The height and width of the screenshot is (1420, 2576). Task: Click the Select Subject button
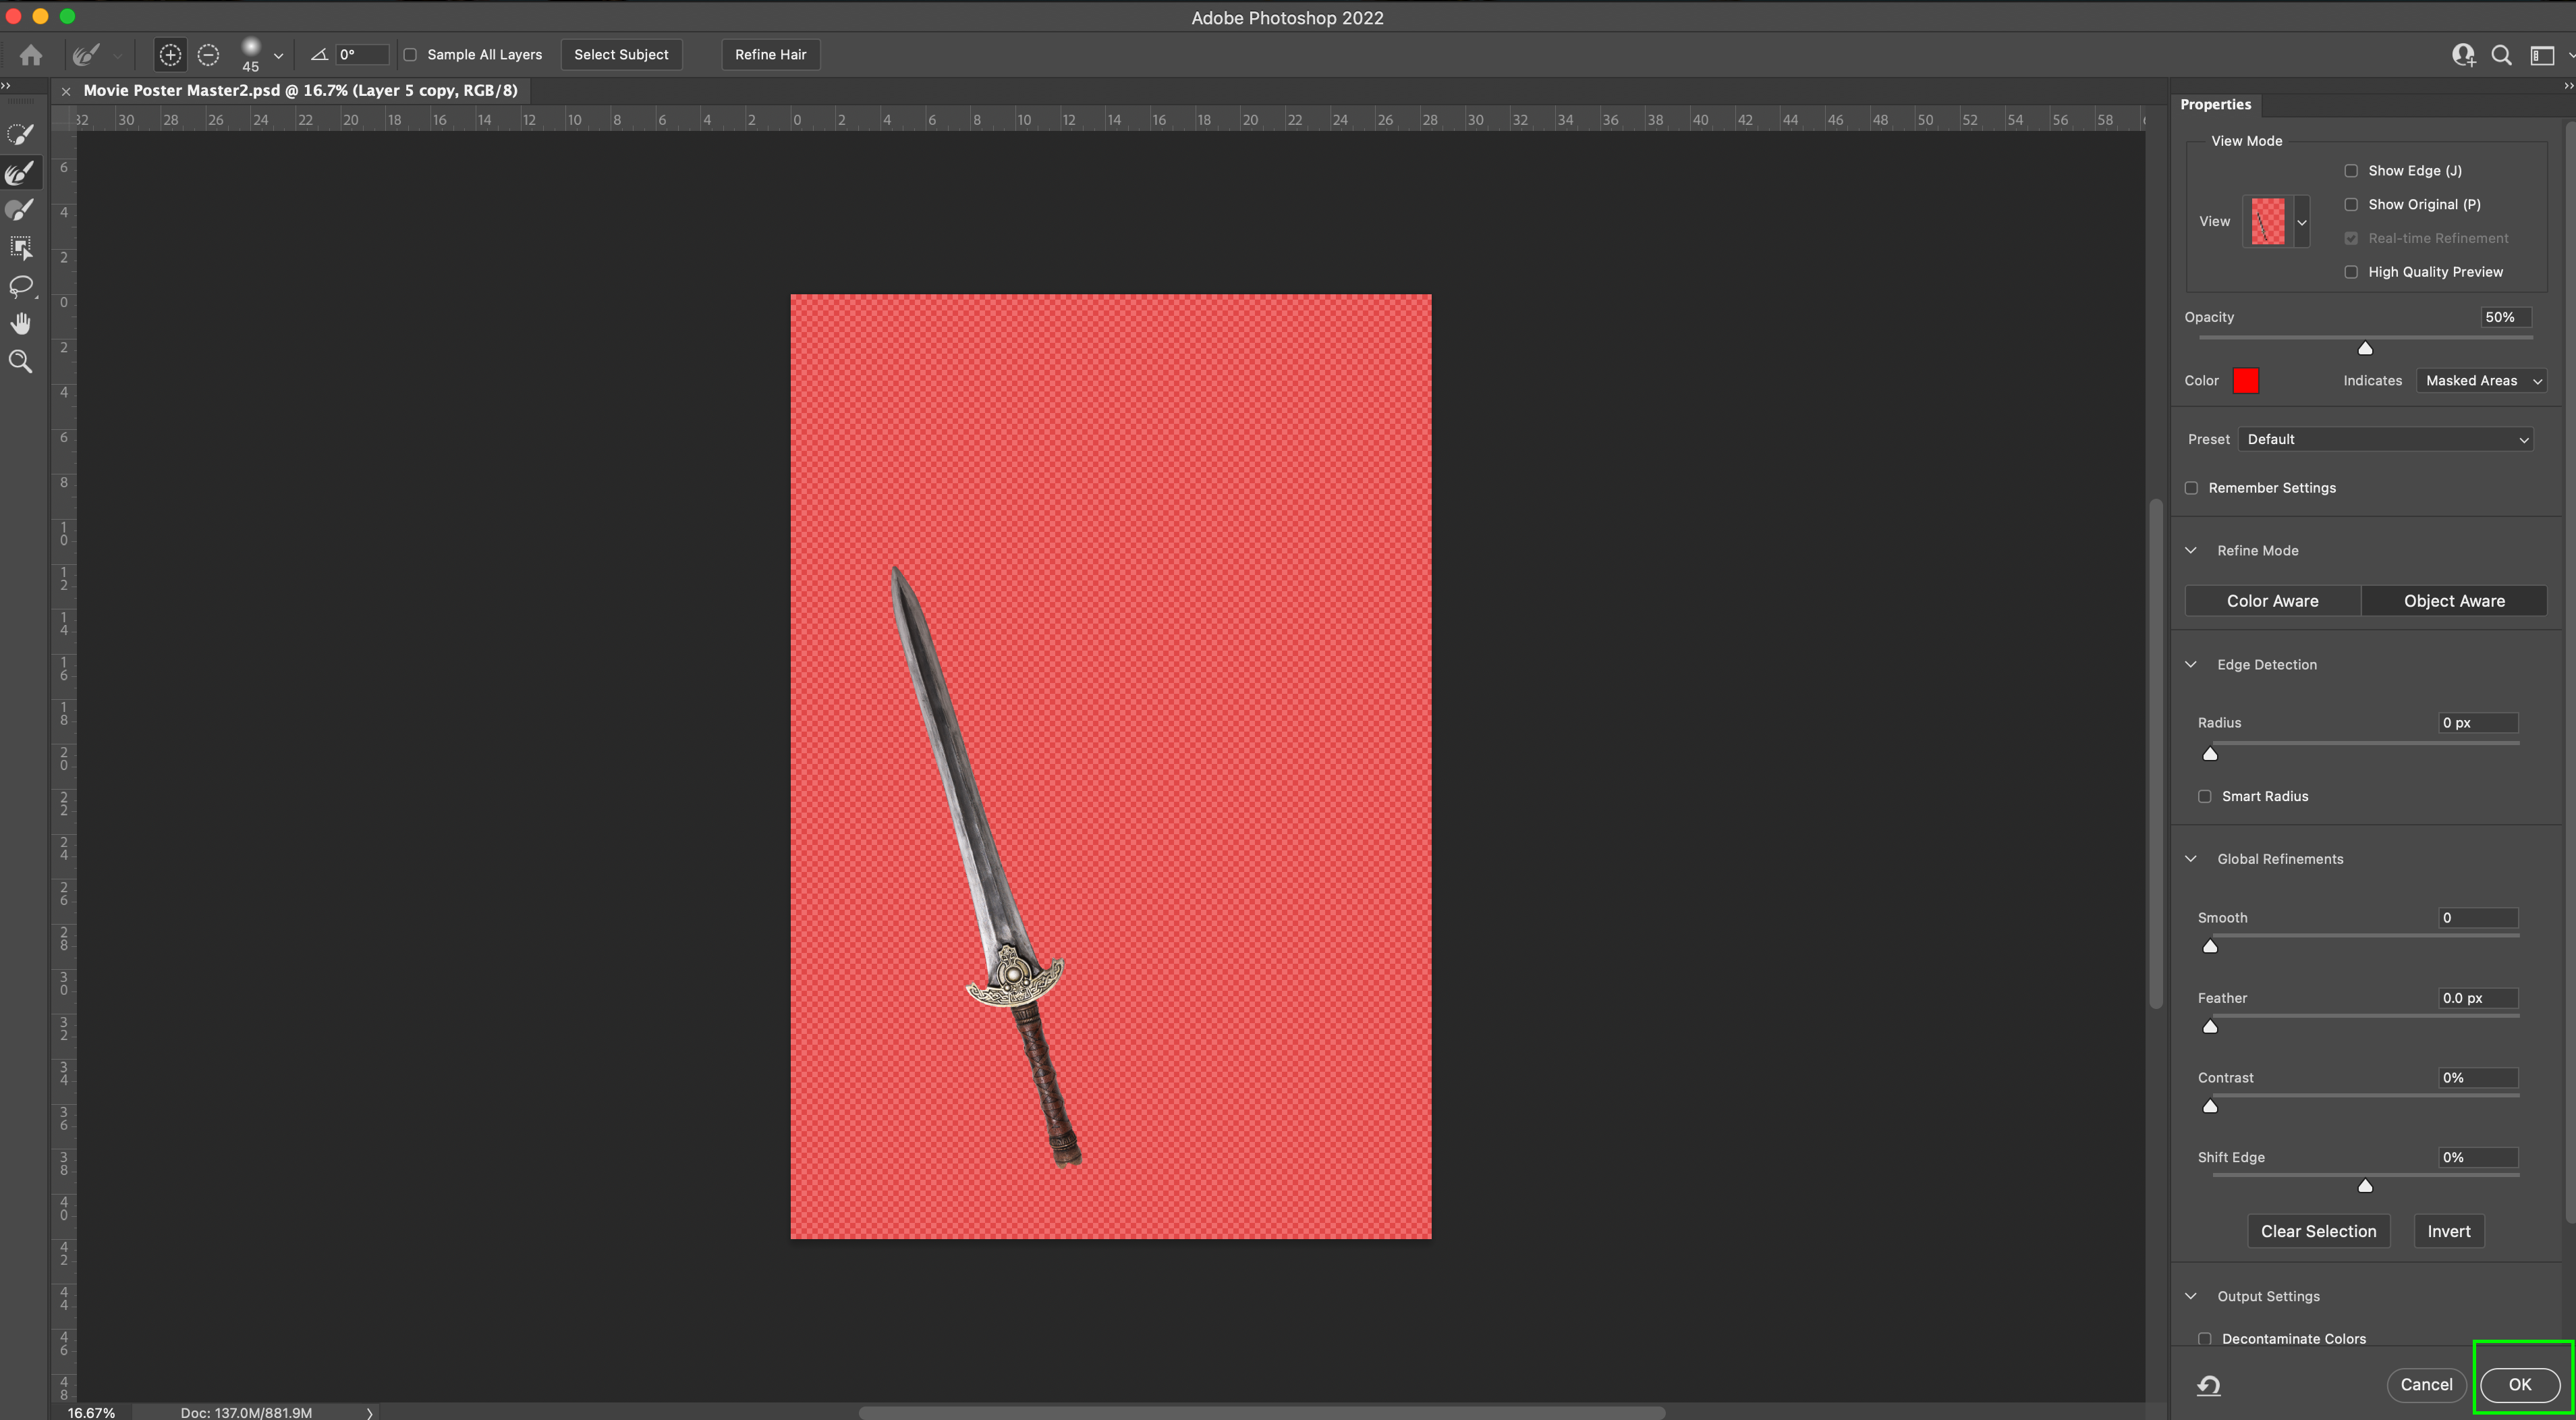point(621,55)
